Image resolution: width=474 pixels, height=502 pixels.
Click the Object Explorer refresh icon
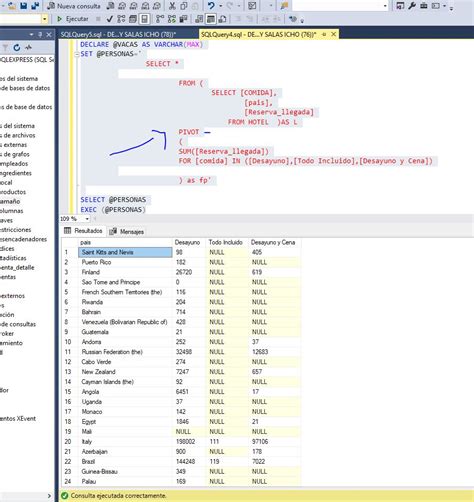tap(17, 48)
